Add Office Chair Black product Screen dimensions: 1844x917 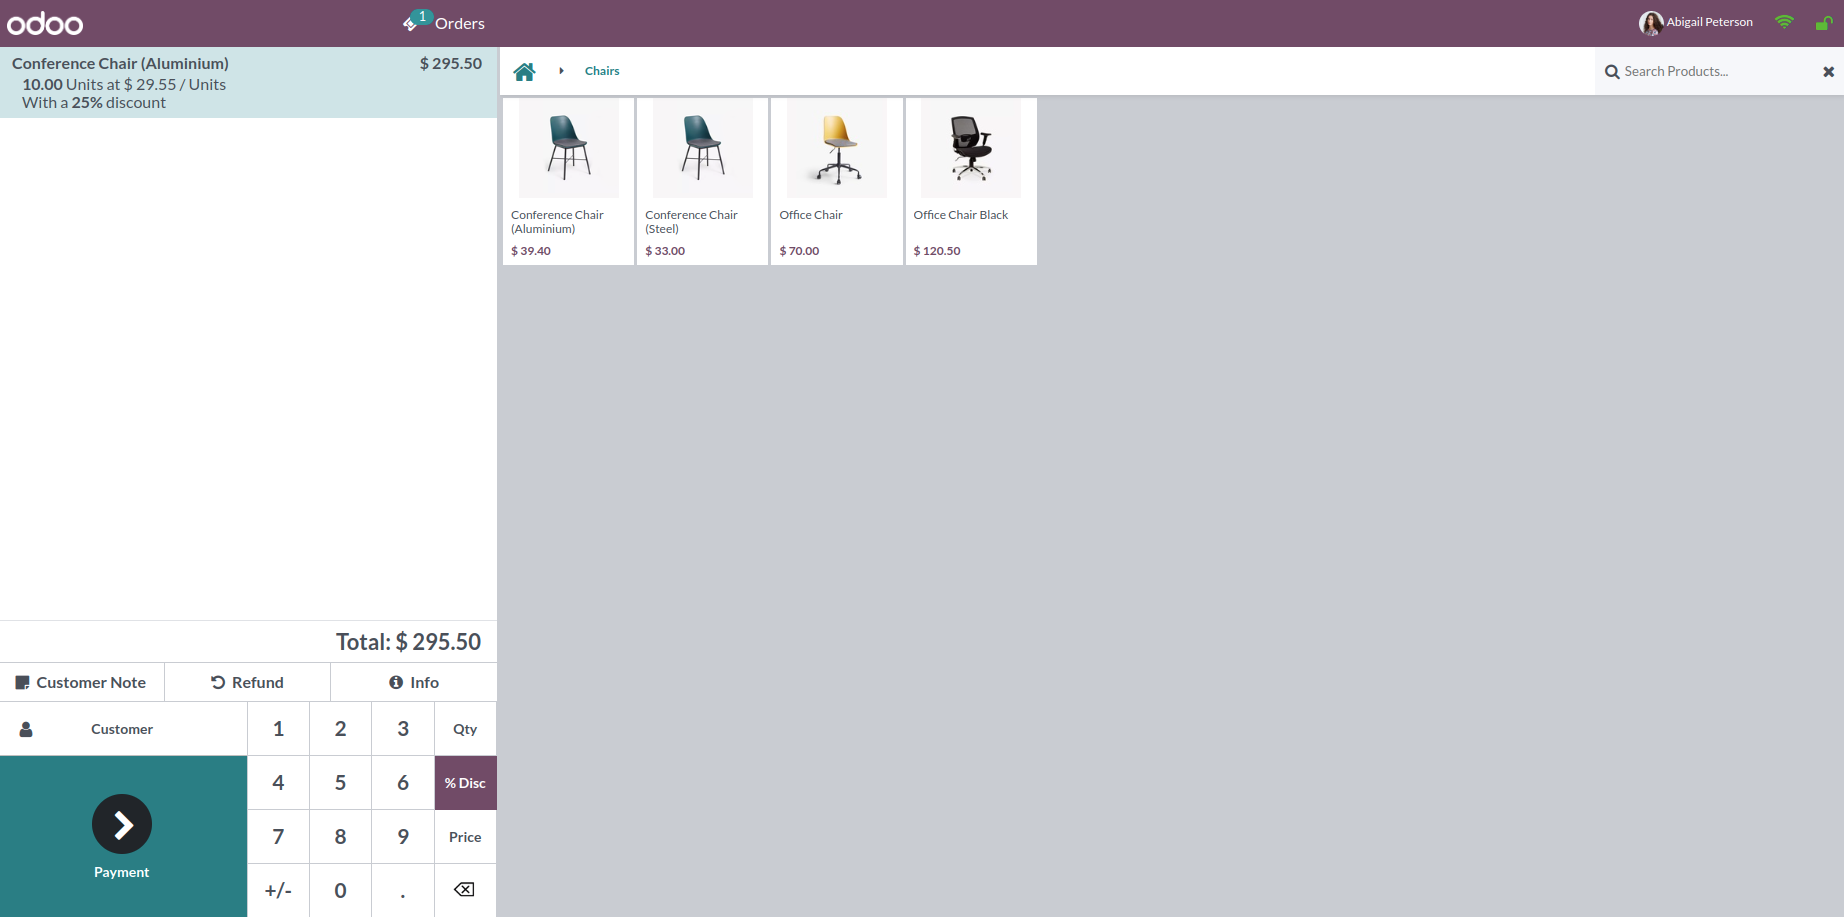click(971, 181)
